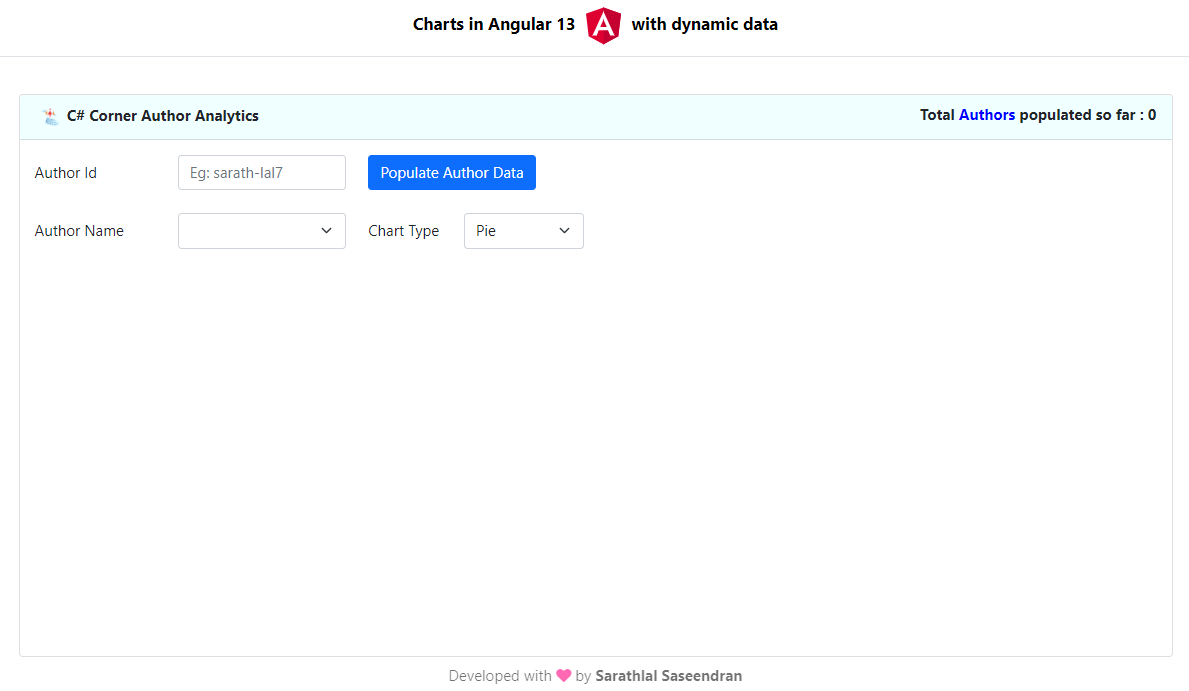Click the Chart Type label text
This screenshot has height=691, width=1189.
pos(404,231)
